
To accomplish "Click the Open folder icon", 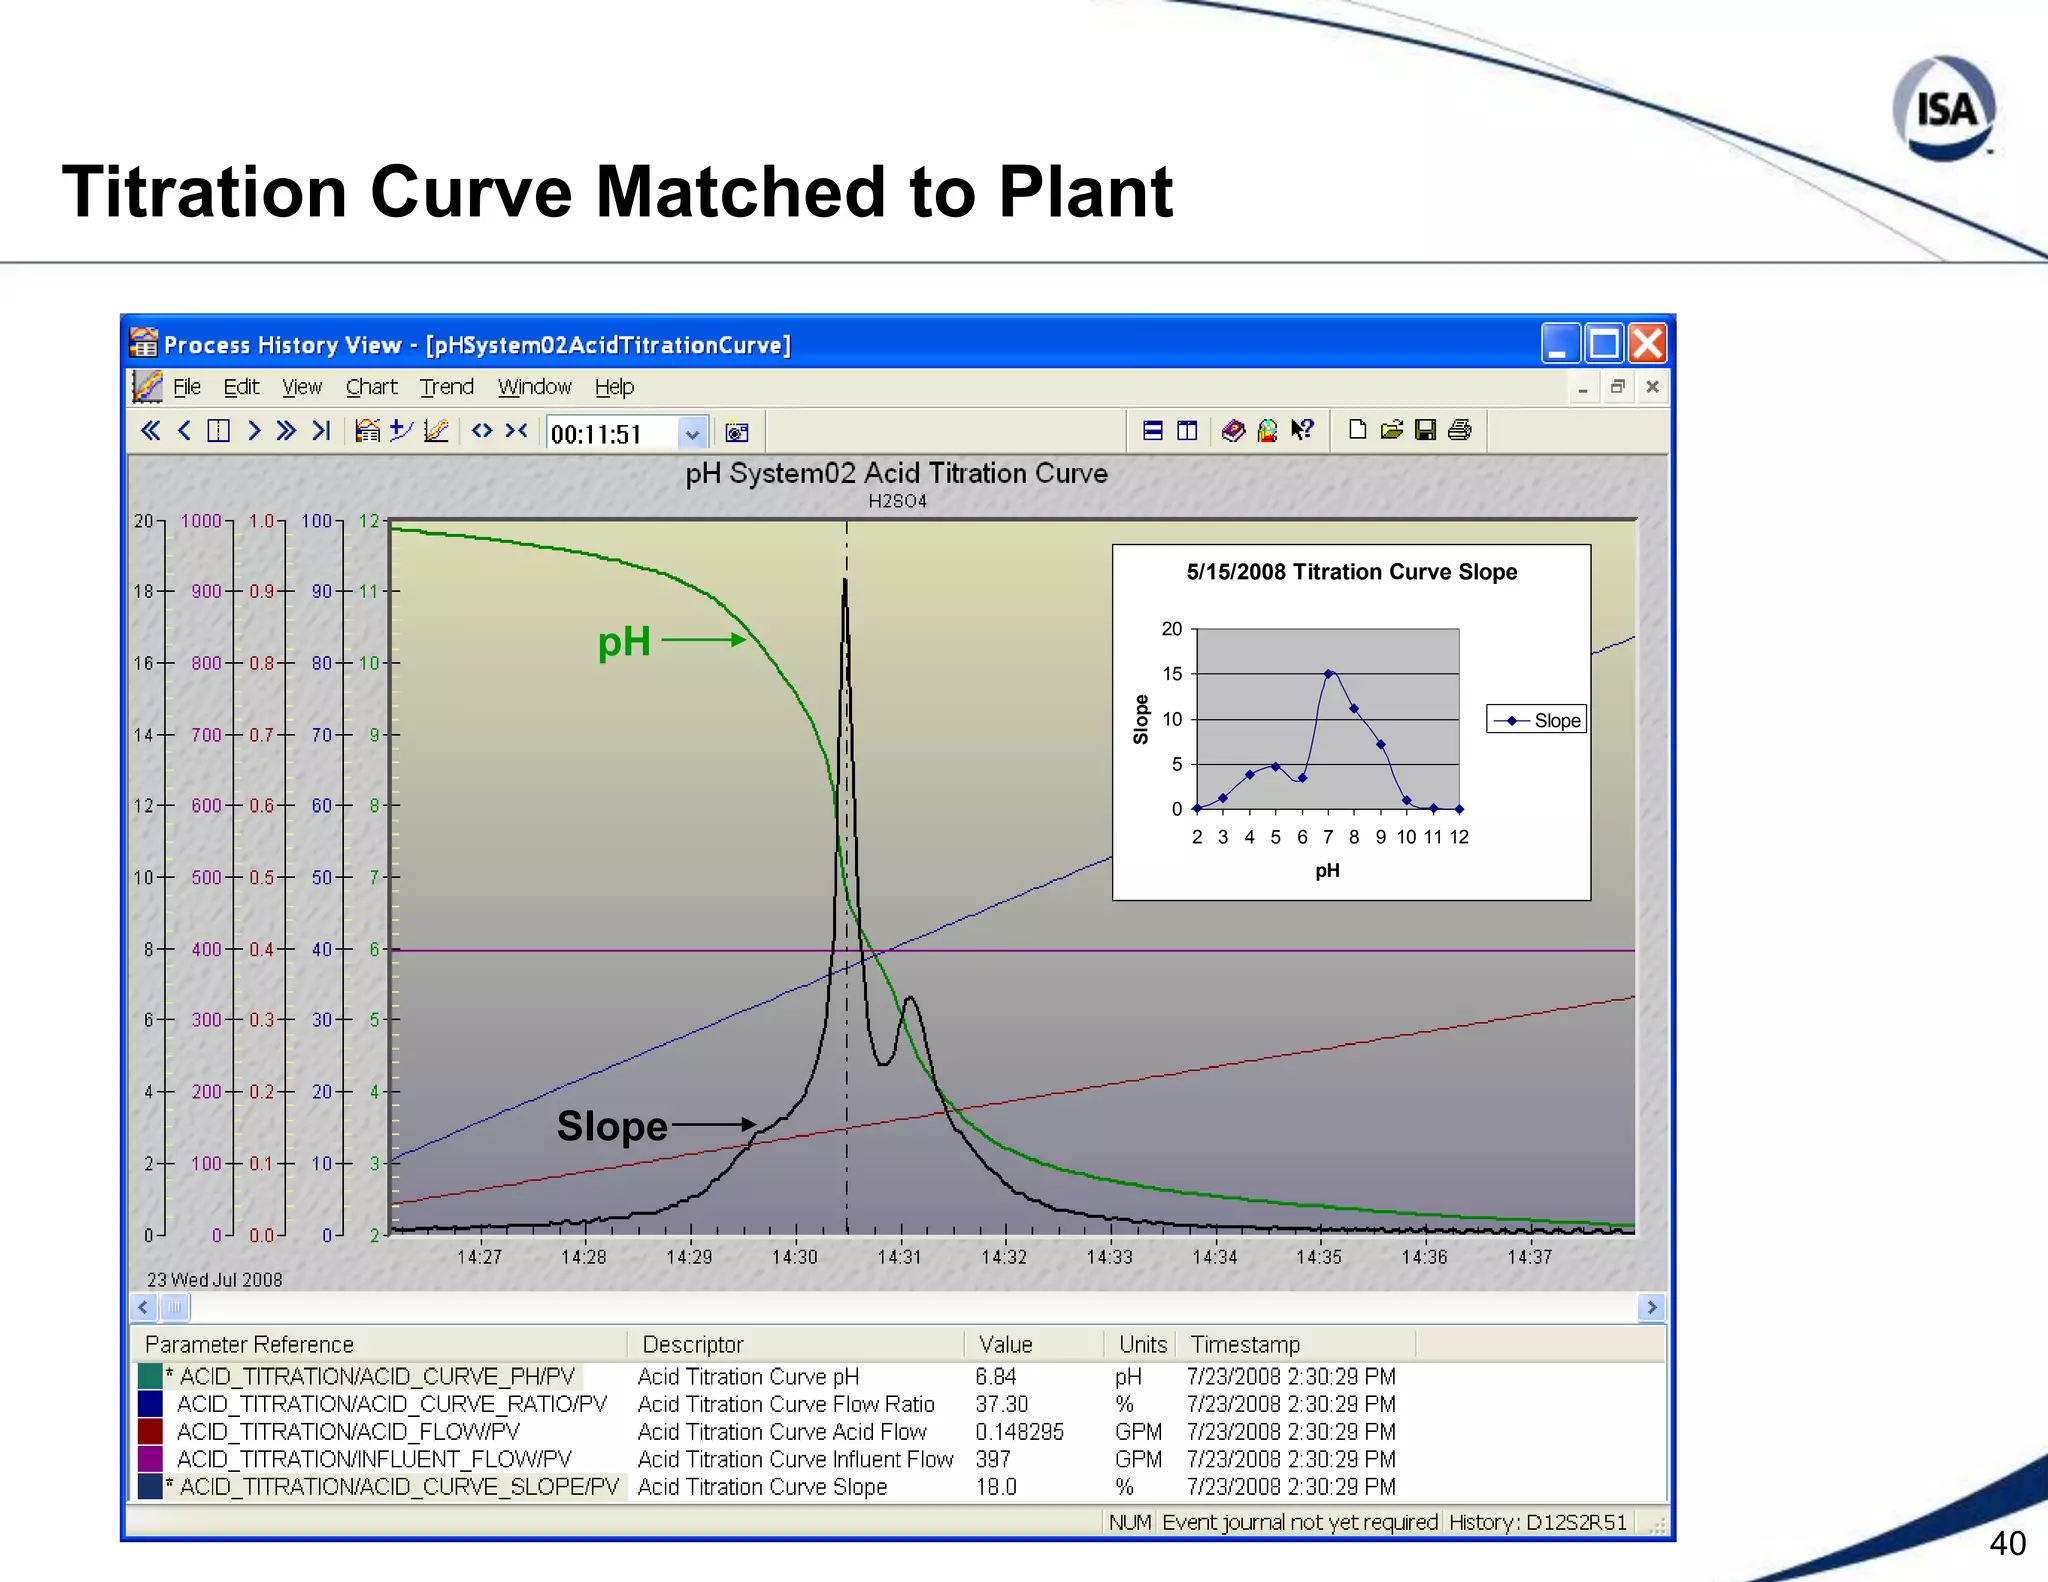I will click(x=1392, y=431).
